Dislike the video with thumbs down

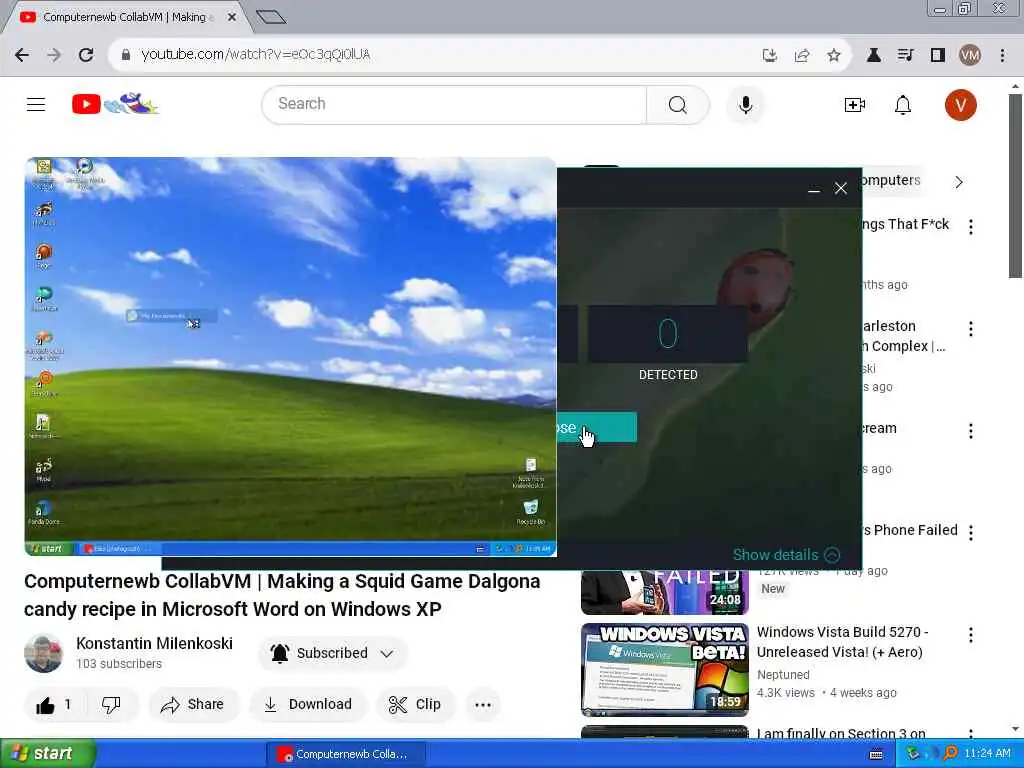(111, 705)
